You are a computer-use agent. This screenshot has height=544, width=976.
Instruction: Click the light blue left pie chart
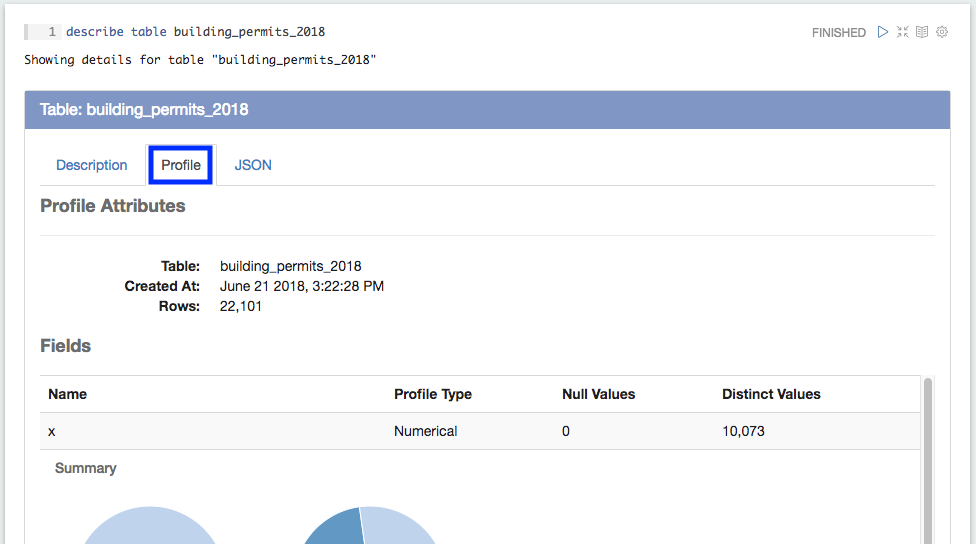pos(149,526)
